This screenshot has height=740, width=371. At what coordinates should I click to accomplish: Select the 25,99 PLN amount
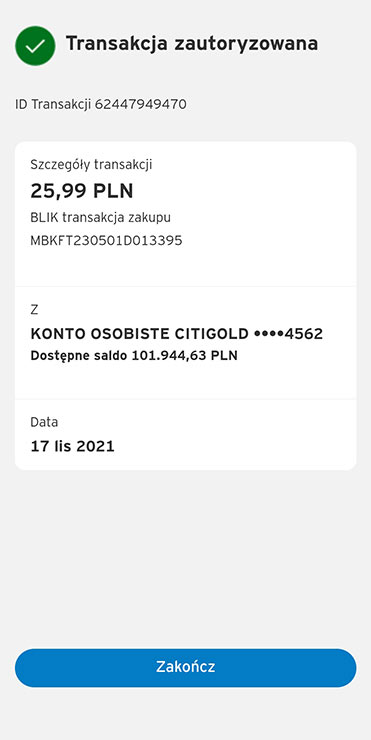(x=82, y=191)
